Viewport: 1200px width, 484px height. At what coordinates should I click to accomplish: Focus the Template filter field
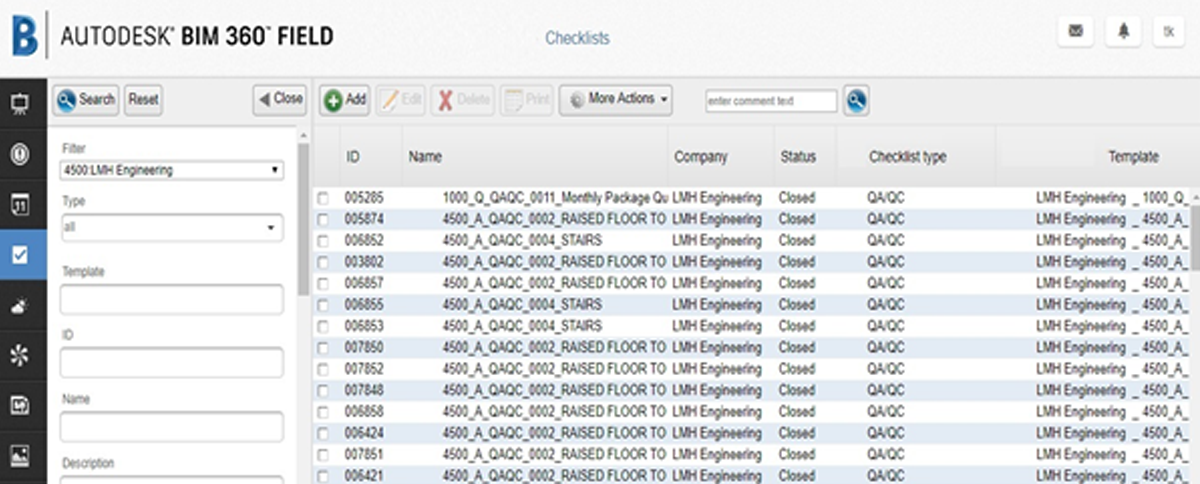(172, 299)
